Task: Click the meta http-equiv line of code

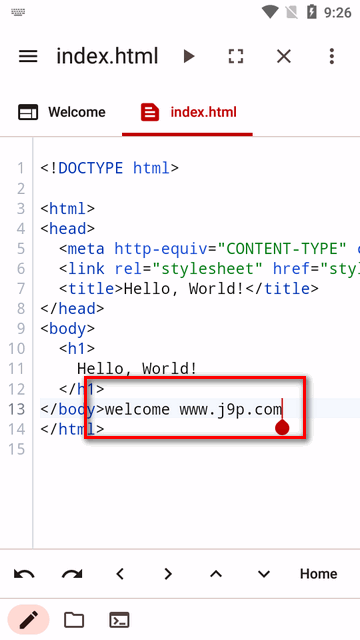Action: (x=209, y=248)
